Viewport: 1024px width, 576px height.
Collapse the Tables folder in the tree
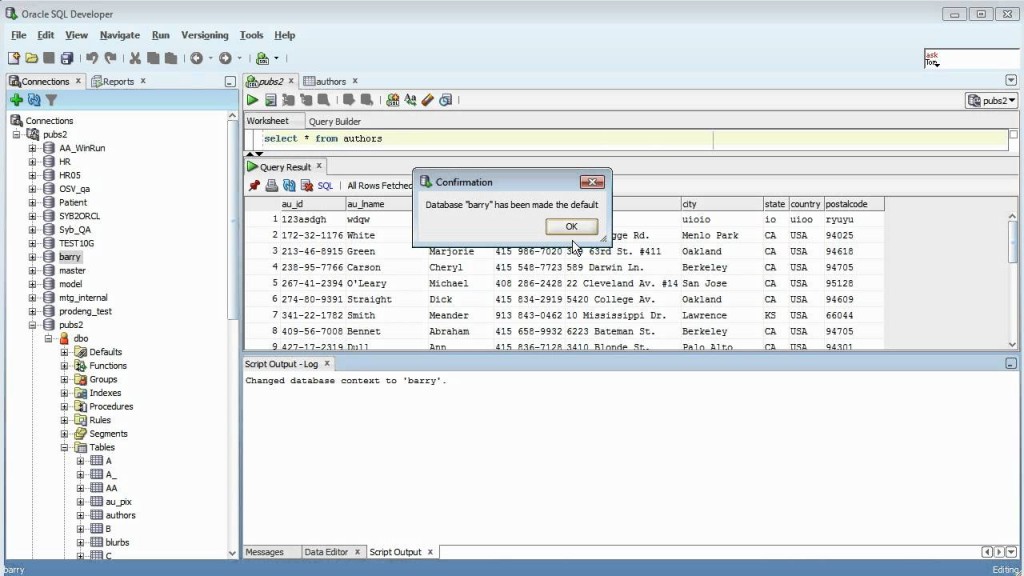coord(66,448)
